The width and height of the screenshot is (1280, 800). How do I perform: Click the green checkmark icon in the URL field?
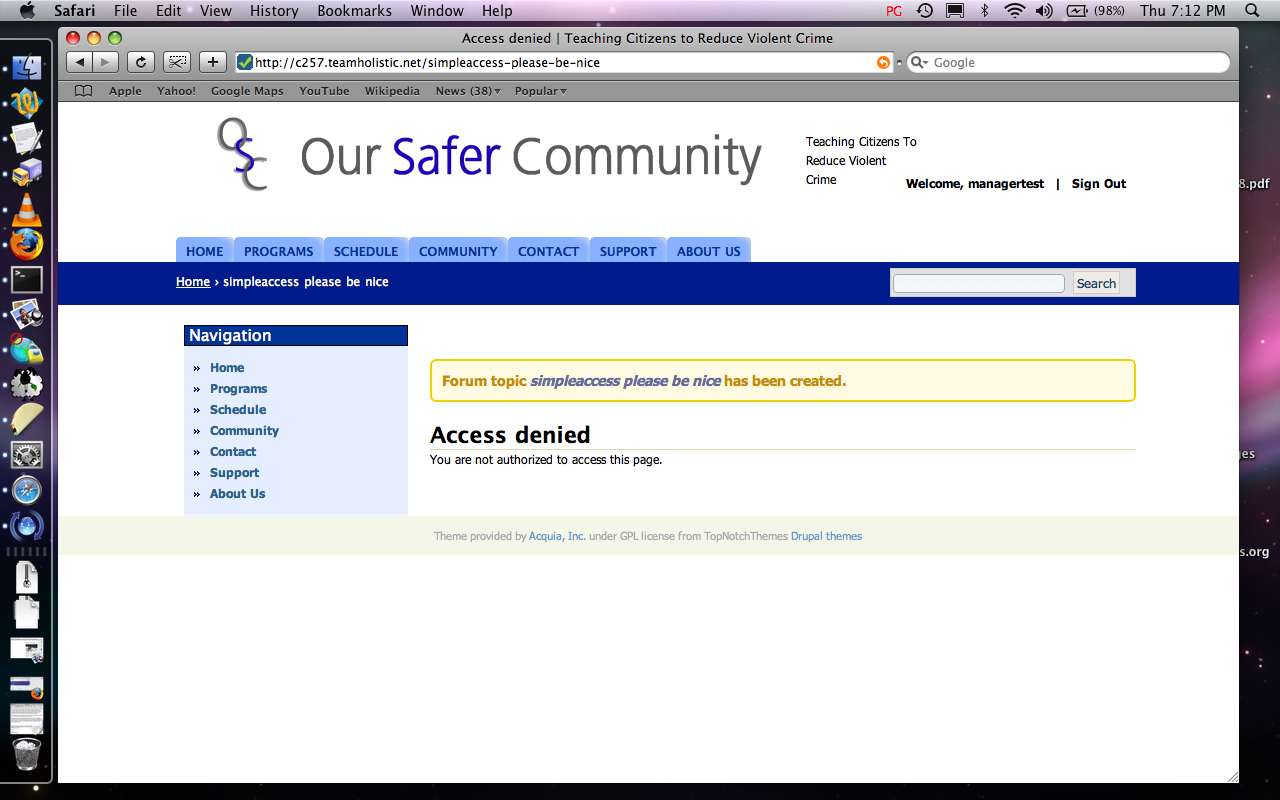click(x=243, y=61)
